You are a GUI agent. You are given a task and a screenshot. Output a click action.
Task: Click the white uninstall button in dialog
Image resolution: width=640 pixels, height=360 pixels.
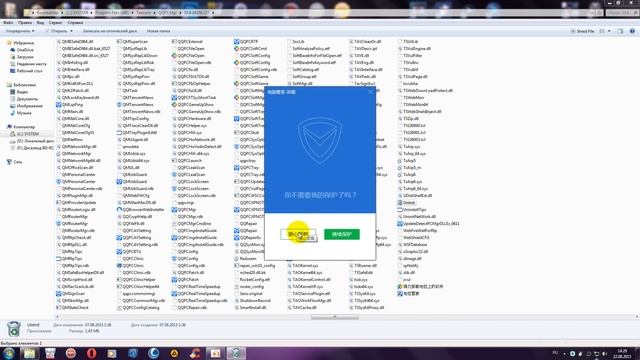298,234
